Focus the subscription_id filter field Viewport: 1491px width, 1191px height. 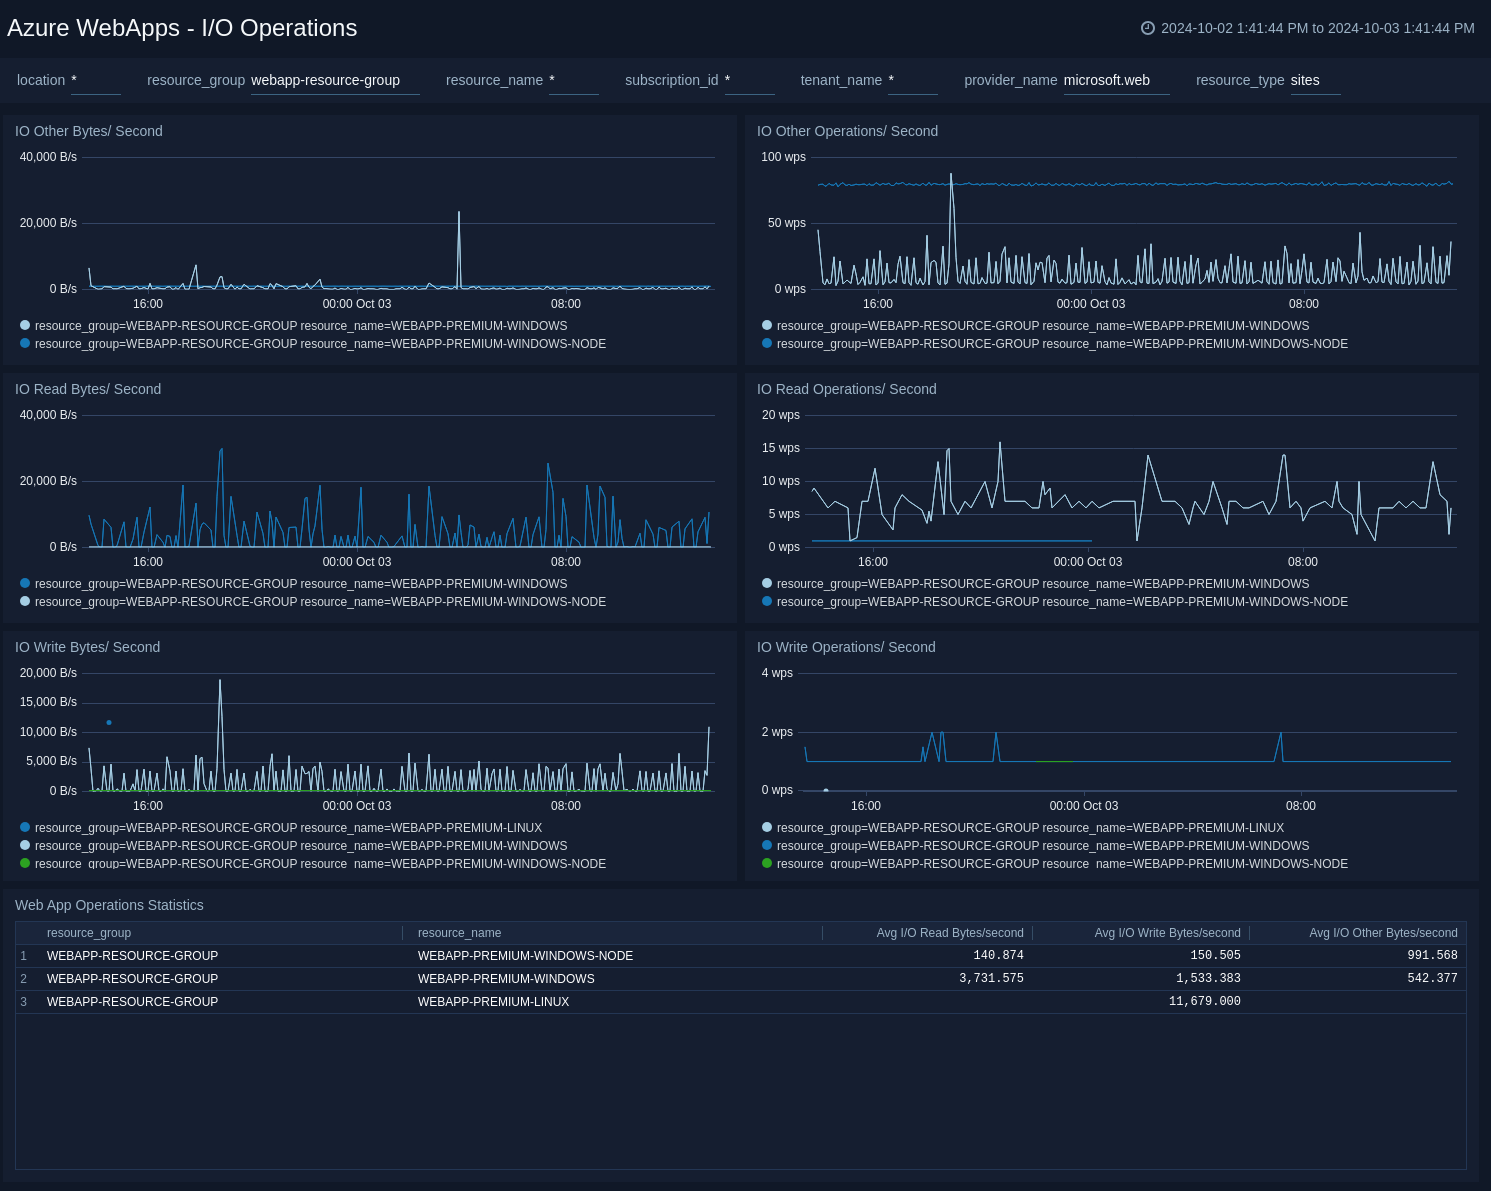point(750,81)
